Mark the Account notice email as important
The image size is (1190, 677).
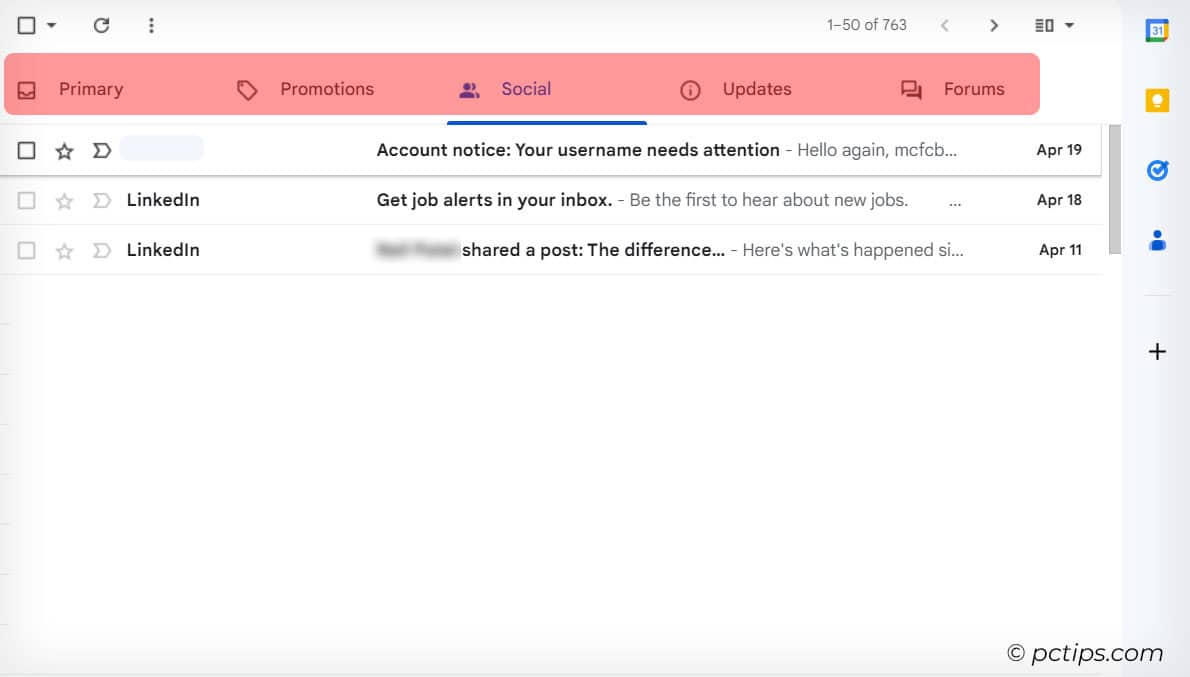[101, 150]
